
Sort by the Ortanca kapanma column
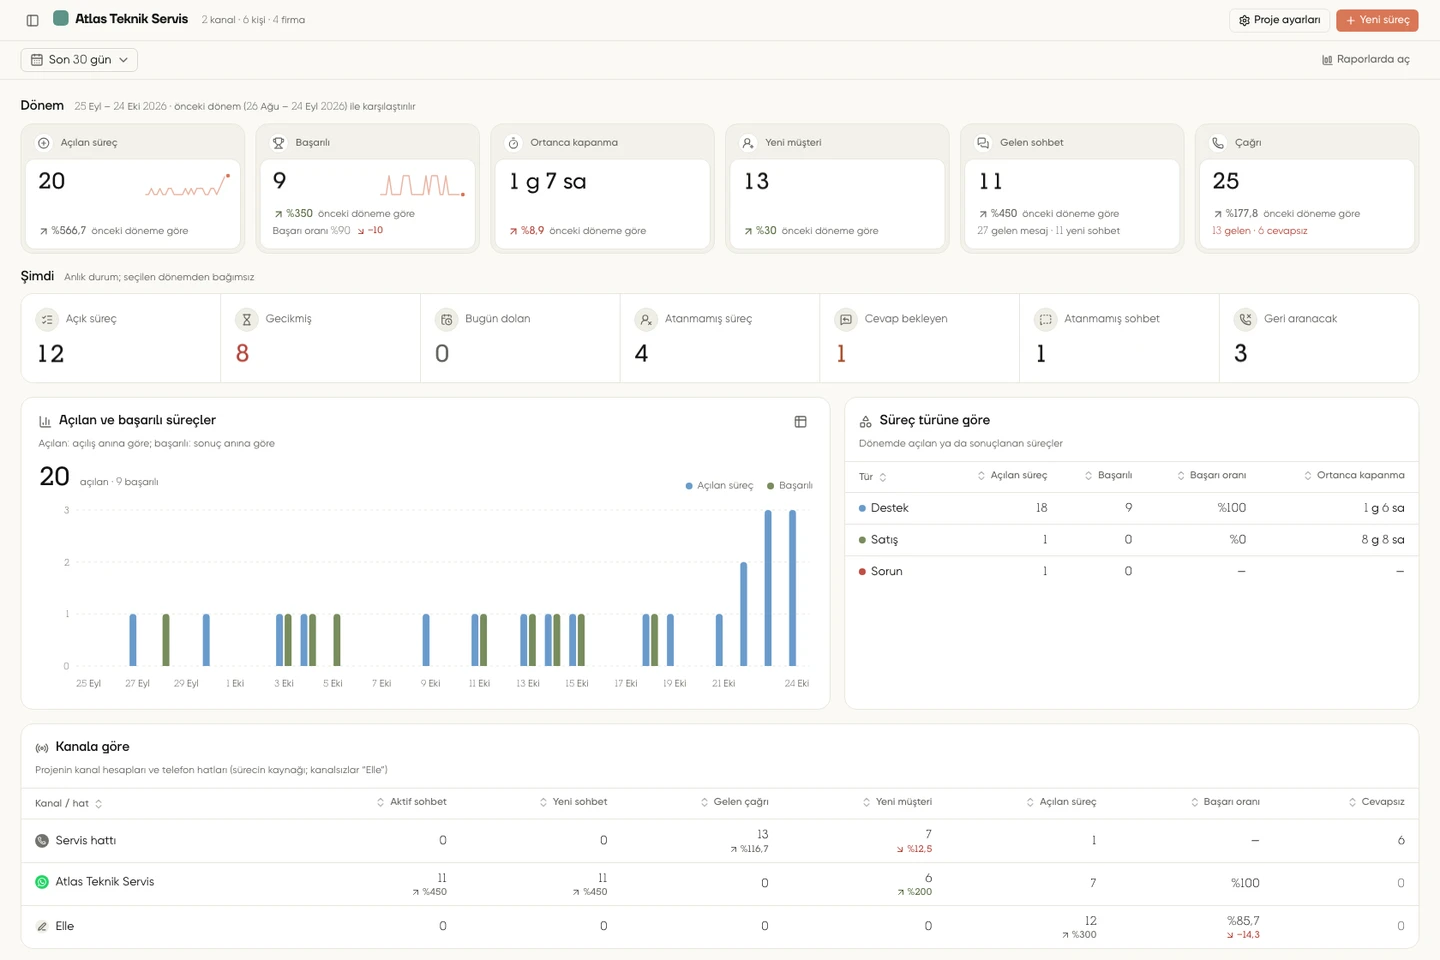[x=1354, y=476]
